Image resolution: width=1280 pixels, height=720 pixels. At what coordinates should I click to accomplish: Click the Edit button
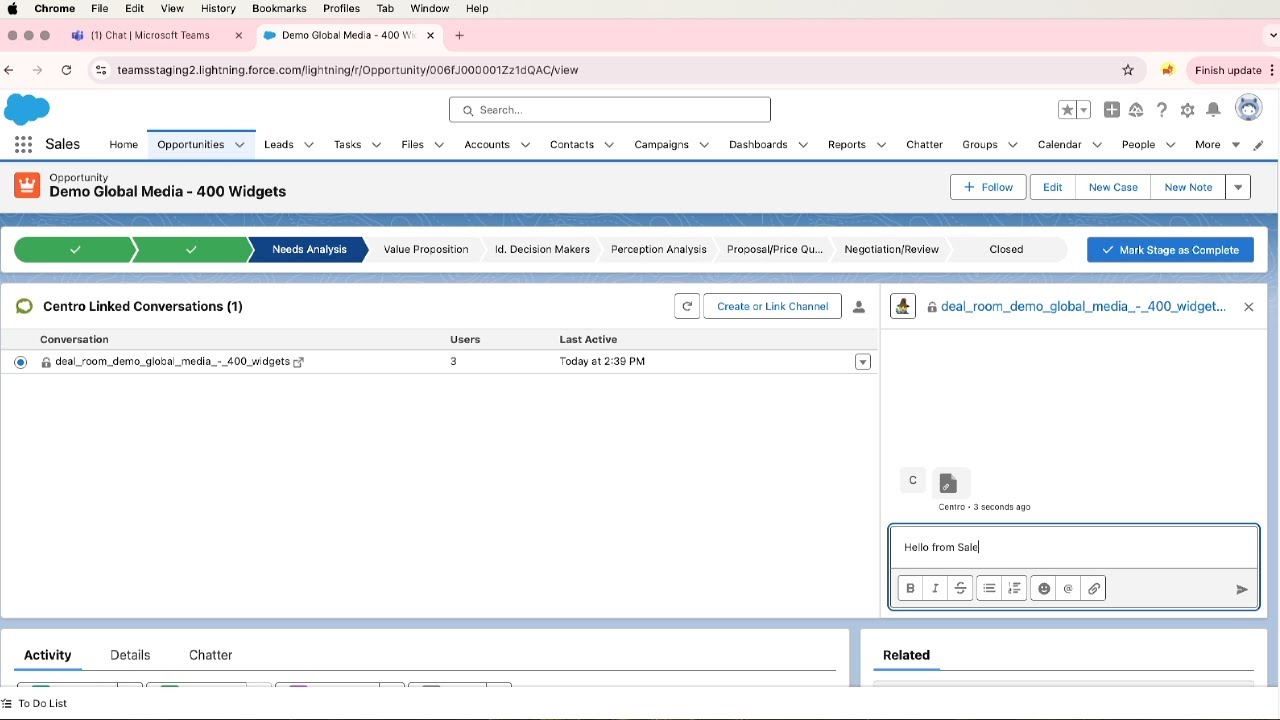pyautogui.click(x=1053, y=187)
